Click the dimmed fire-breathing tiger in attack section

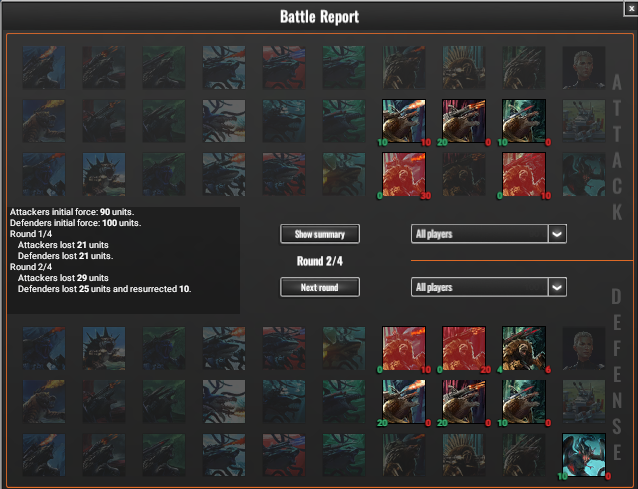click(44, 121)
